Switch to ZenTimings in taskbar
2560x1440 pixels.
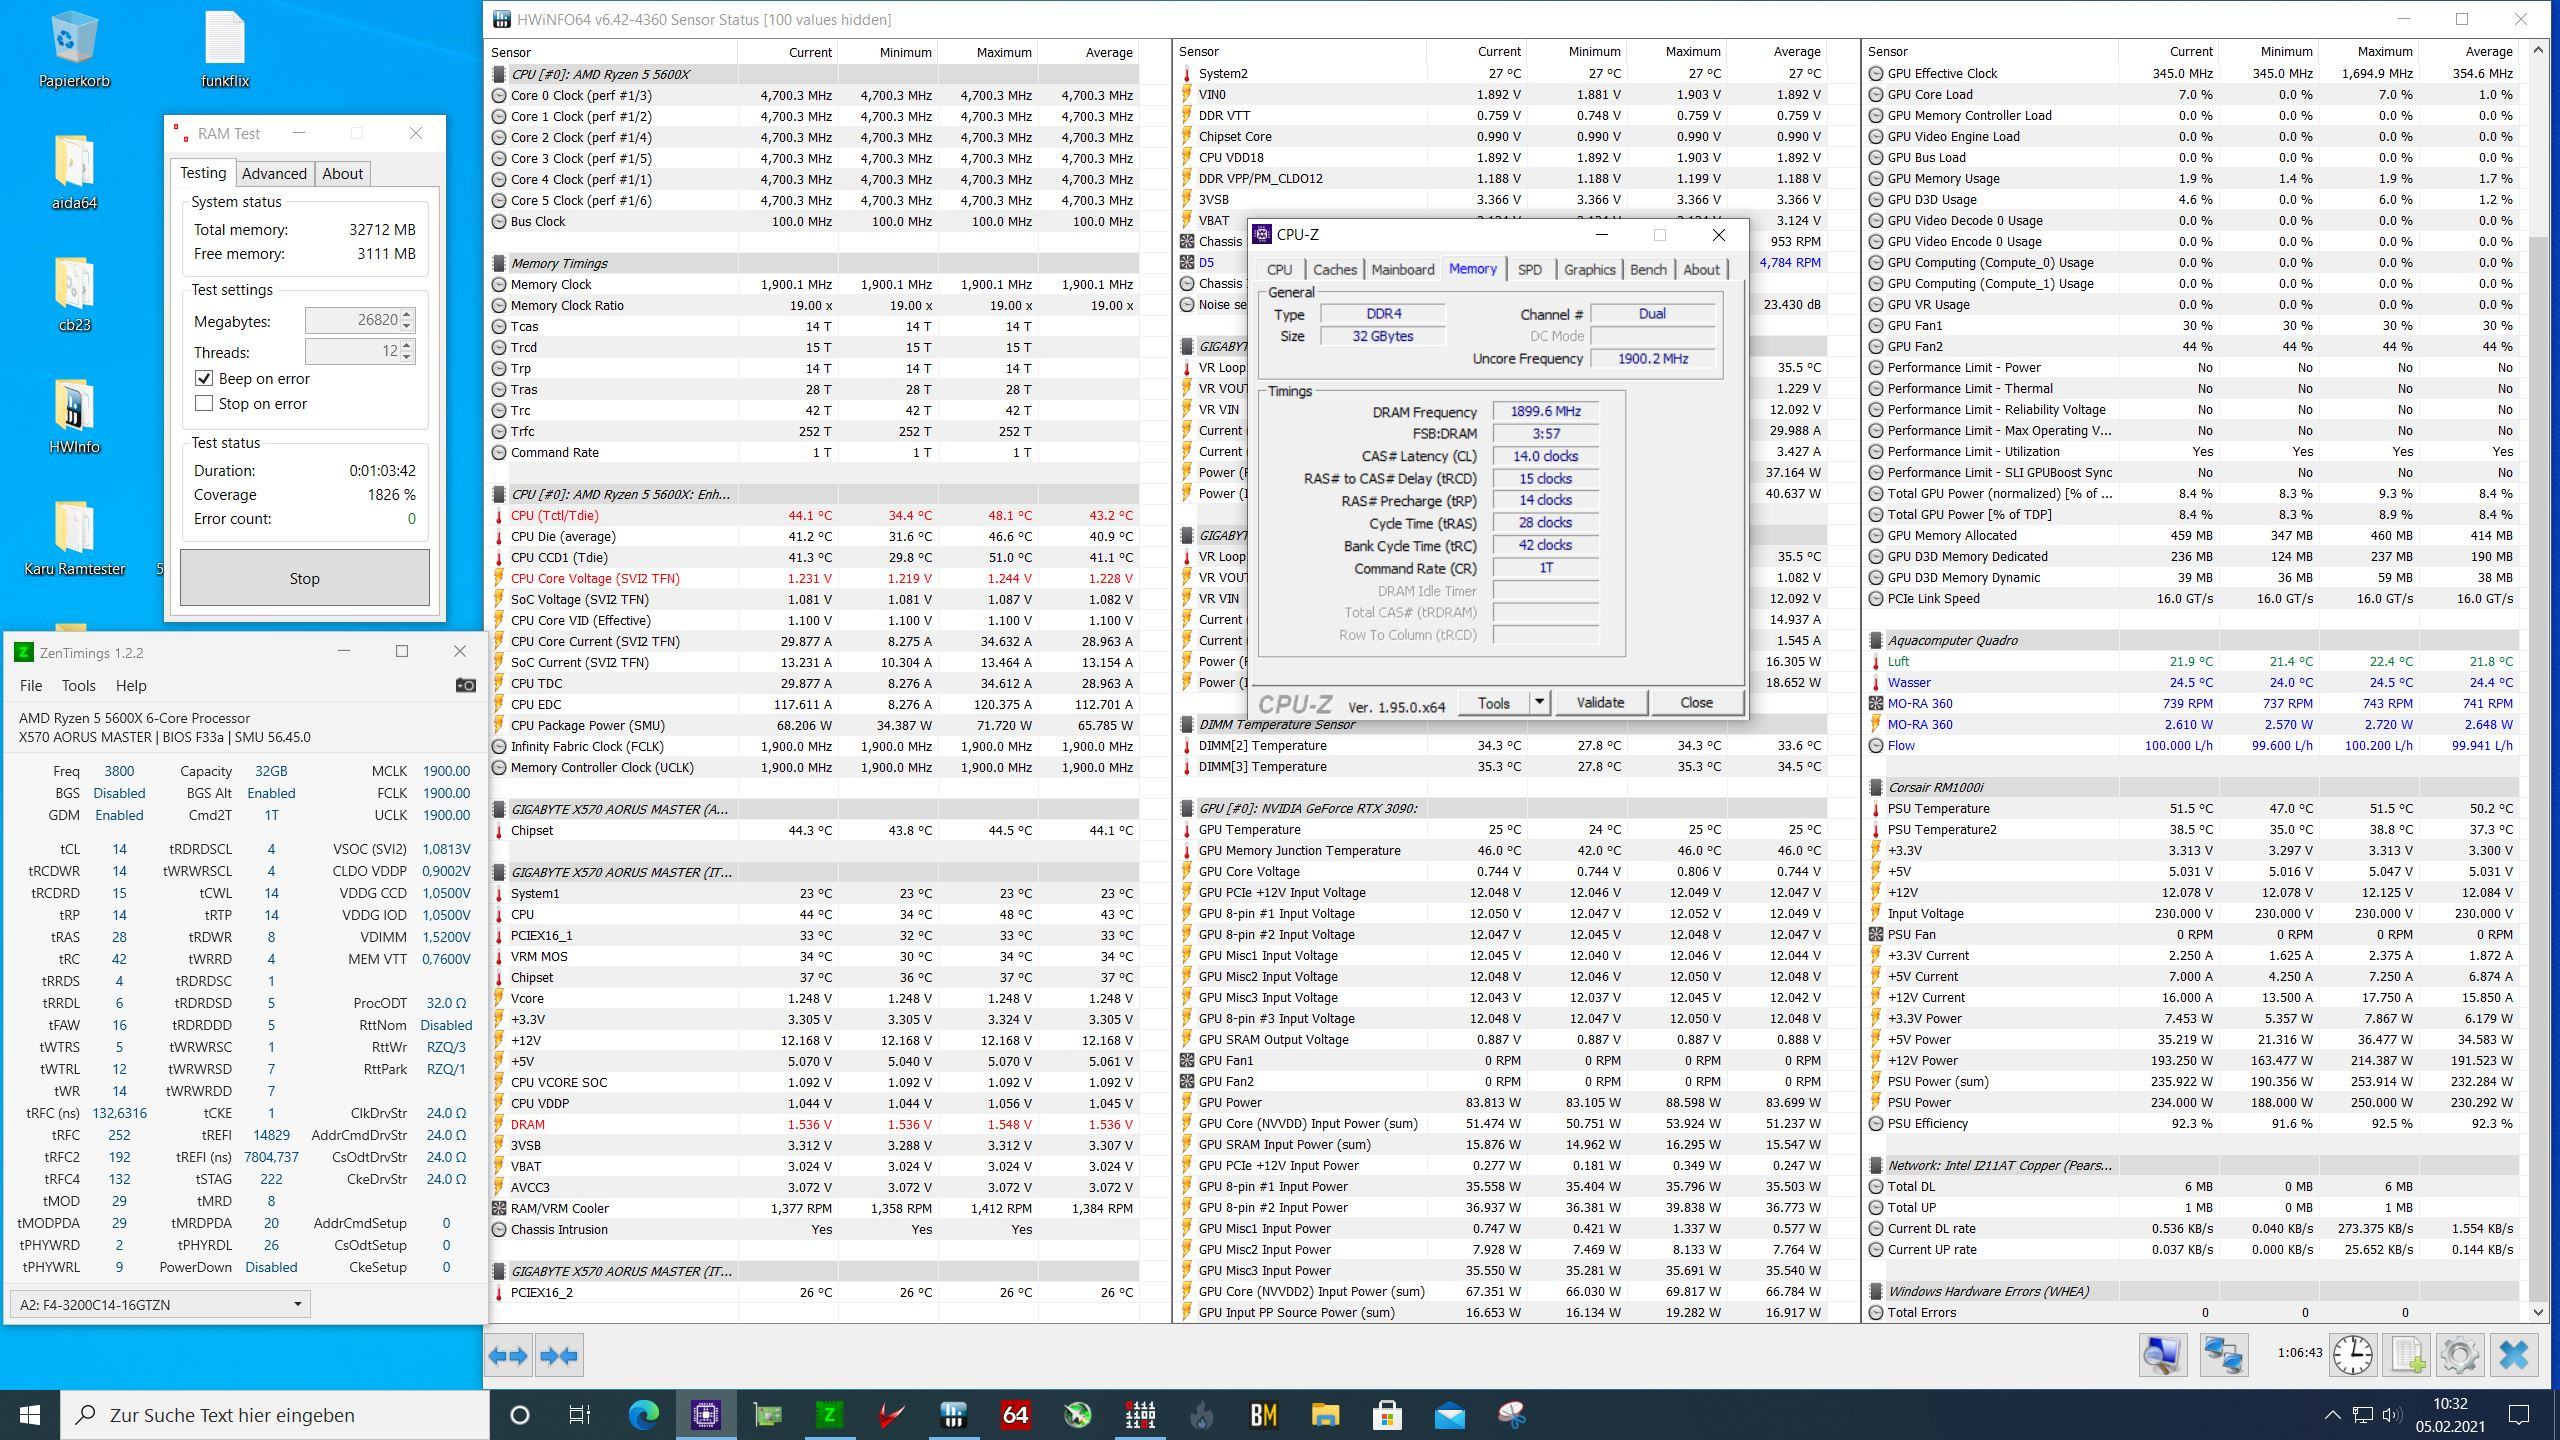click(x=829, y=1415)
